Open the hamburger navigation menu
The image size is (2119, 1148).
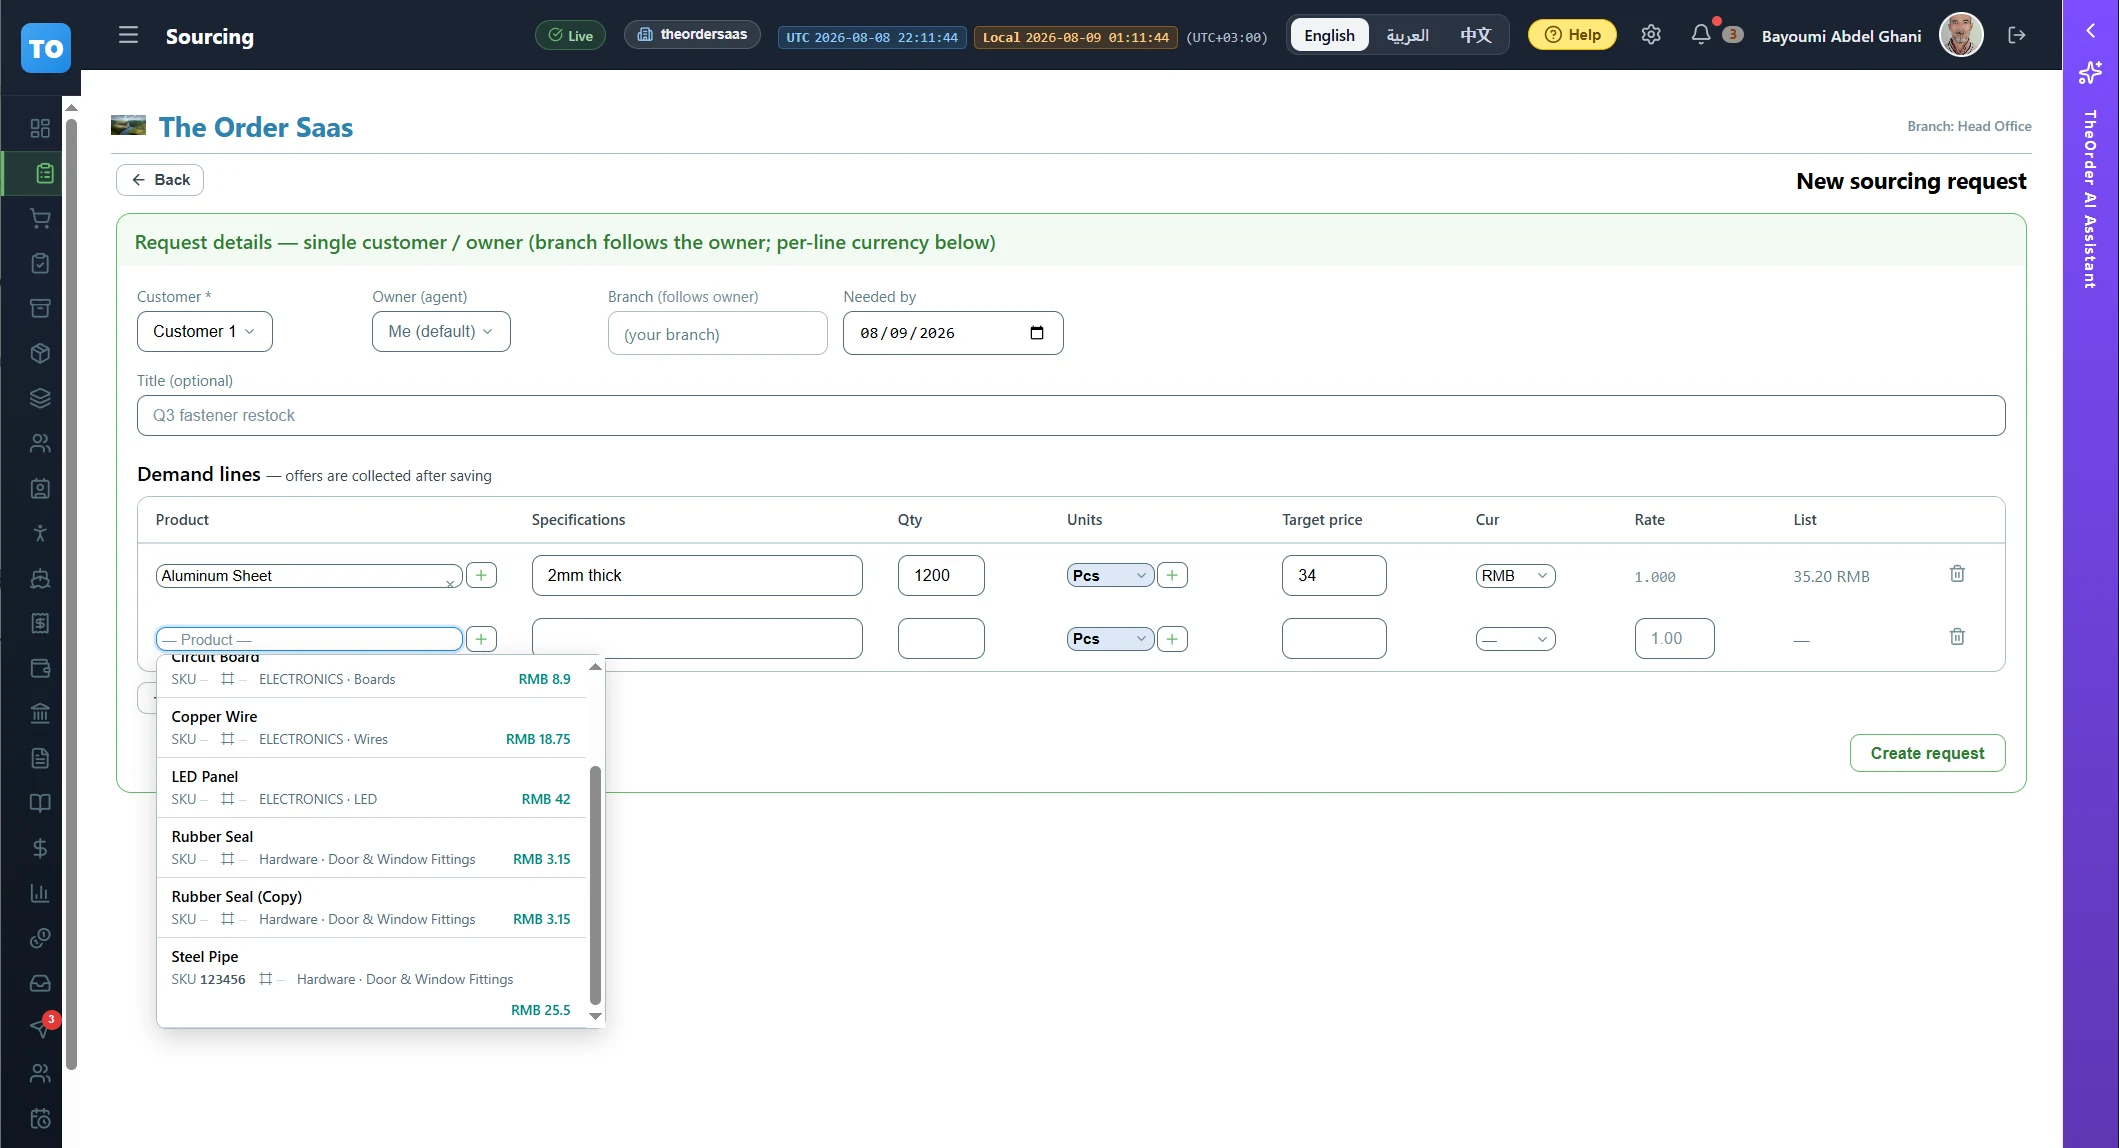[x=128, y=35]
